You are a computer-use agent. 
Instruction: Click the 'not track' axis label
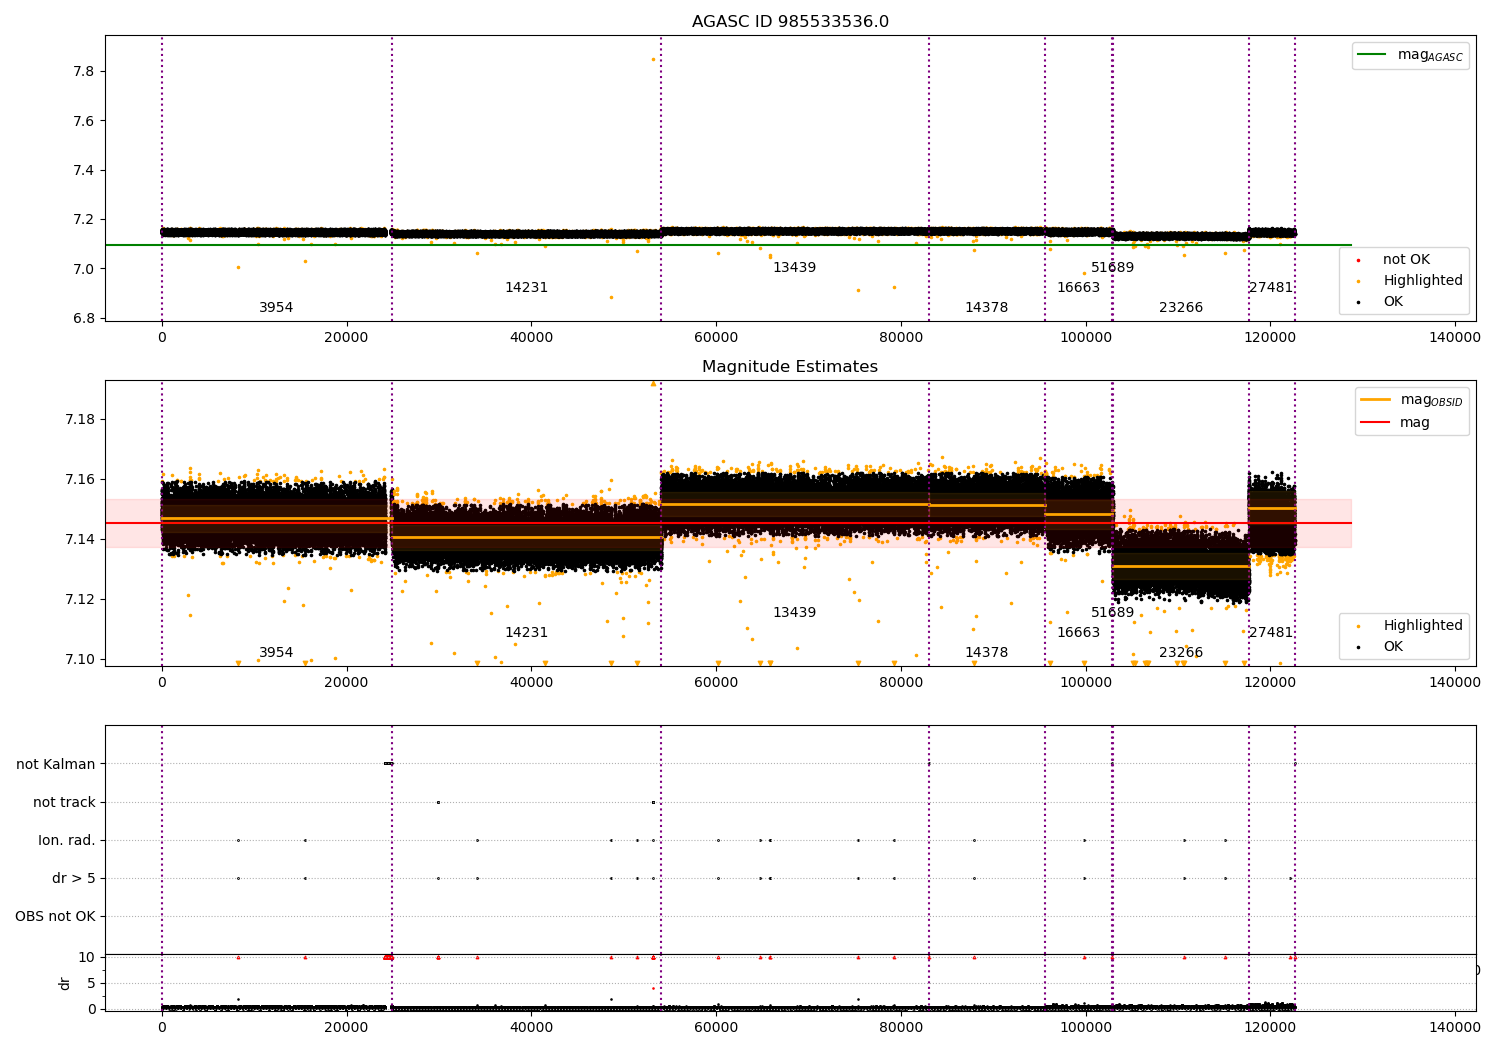click(64, 802)
